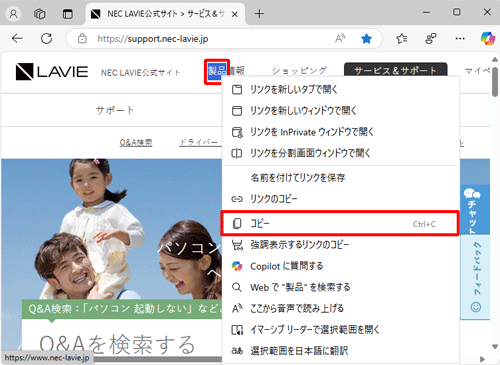
Task: Open the tab actions menu icon
Action: pyautogui.click(x=68, y=14)
